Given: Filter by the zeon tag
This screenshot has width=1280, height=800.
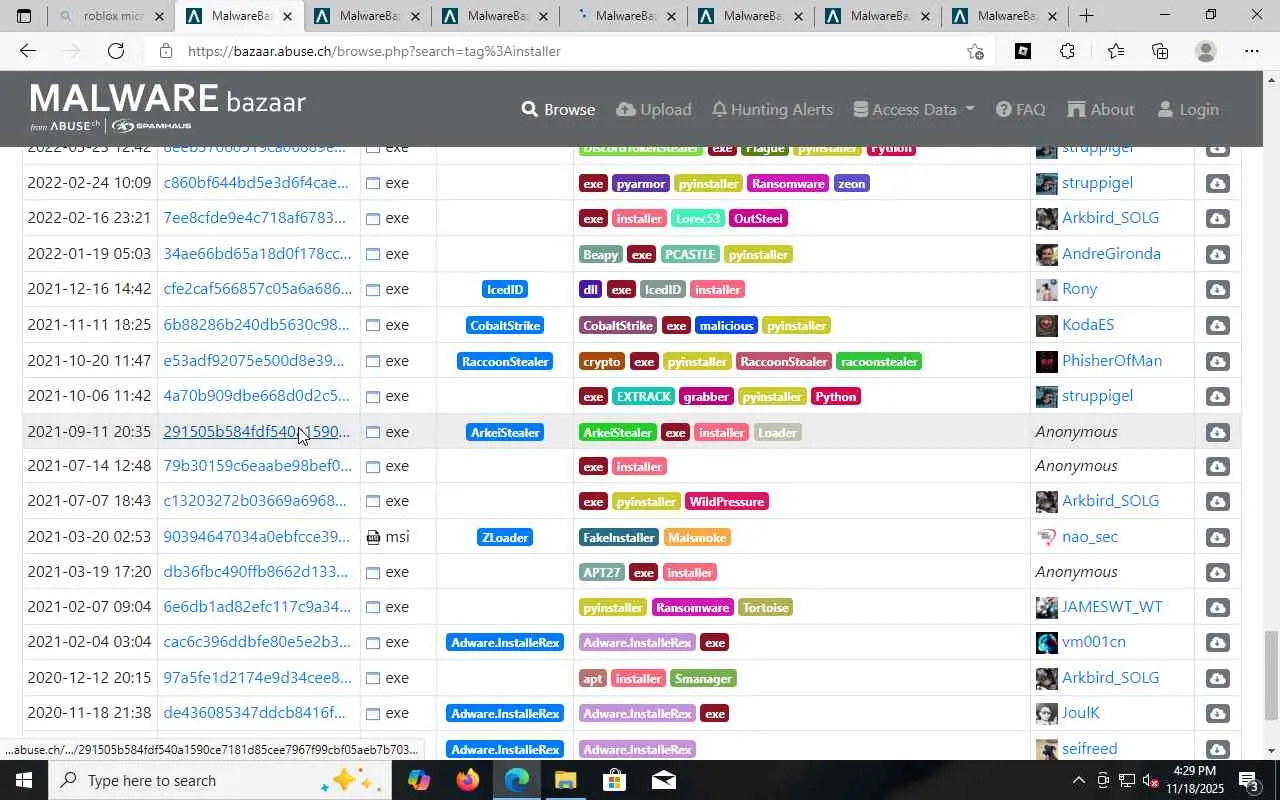Looking at the screenshot, I should tap(851, 184).
